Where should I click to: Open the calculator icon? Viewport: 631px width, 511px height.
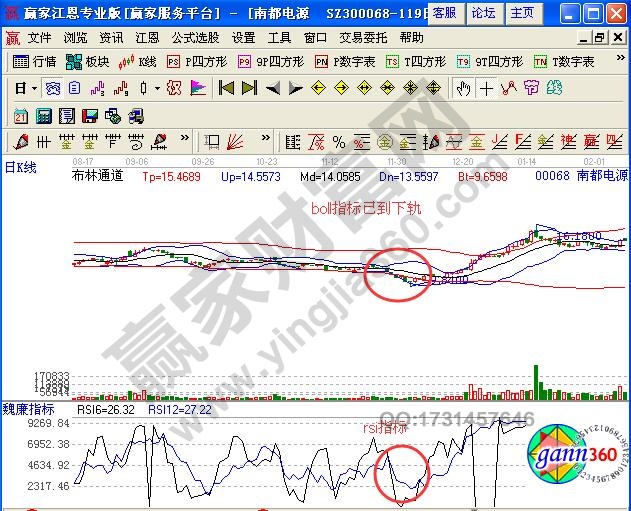(43, 115)
